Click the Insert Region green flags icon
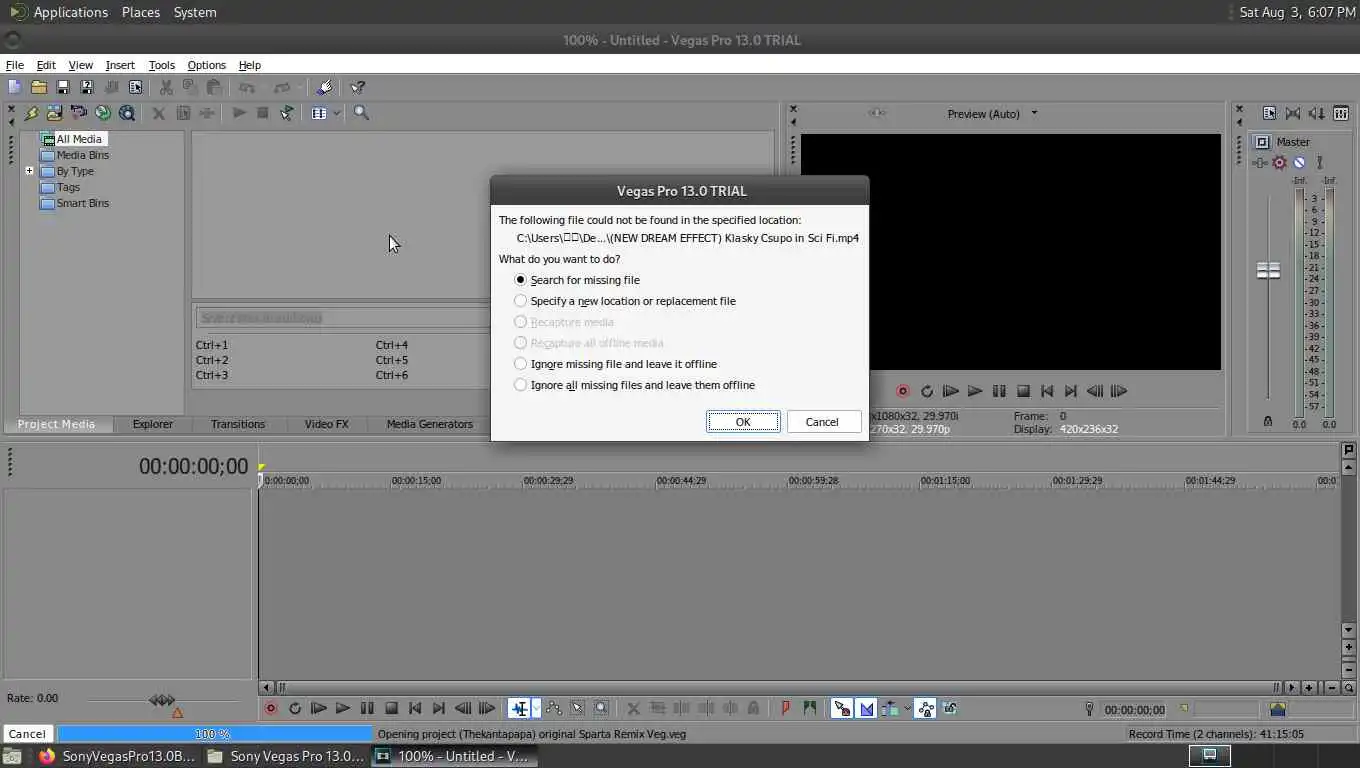This screenshot has height=768, width=1360. [809, 708]
